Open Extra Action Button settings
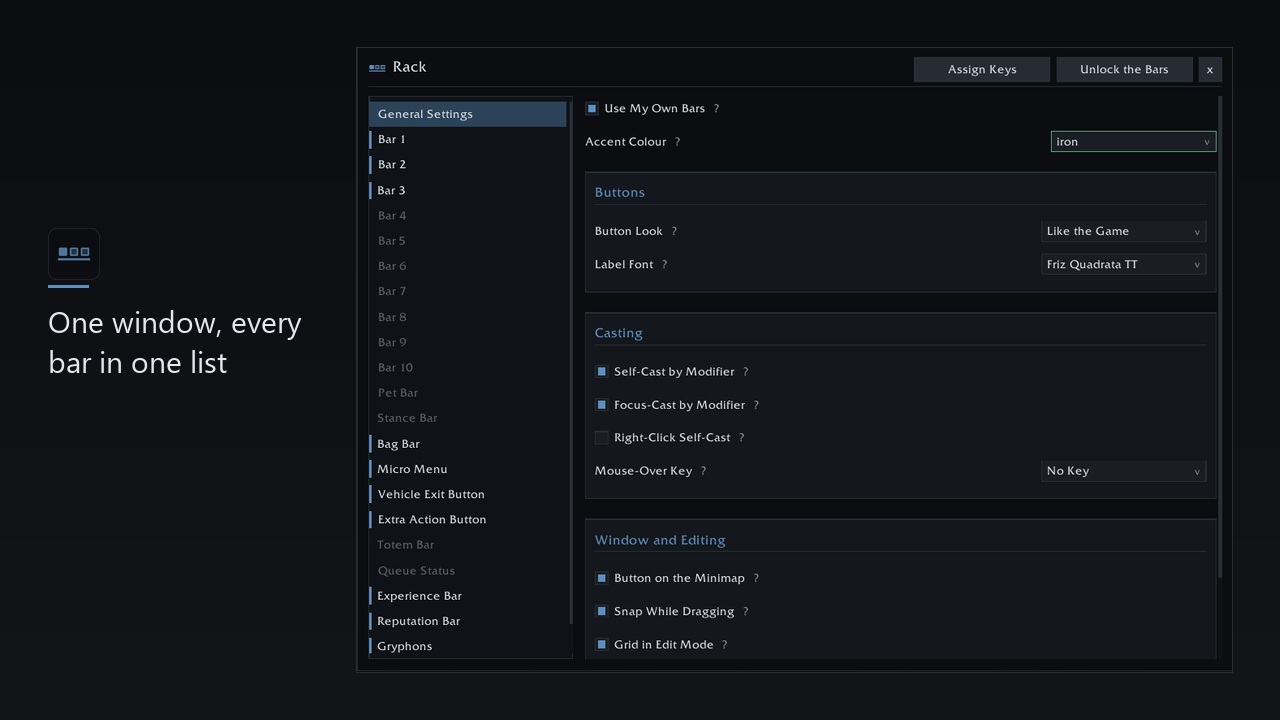Screen dimensions: 1280x720 (468, 520)
